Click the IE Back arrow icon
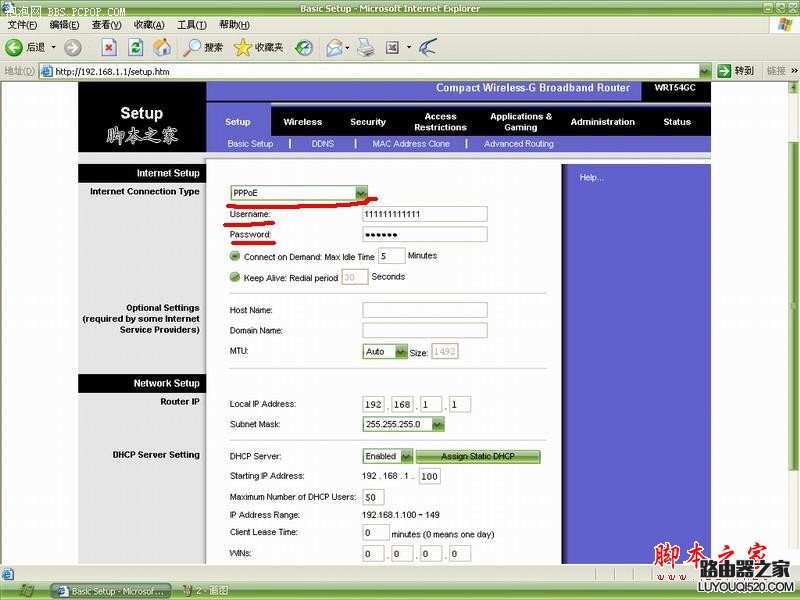The height and width of the screenshot is (600, 800). (x=14, y=47)
